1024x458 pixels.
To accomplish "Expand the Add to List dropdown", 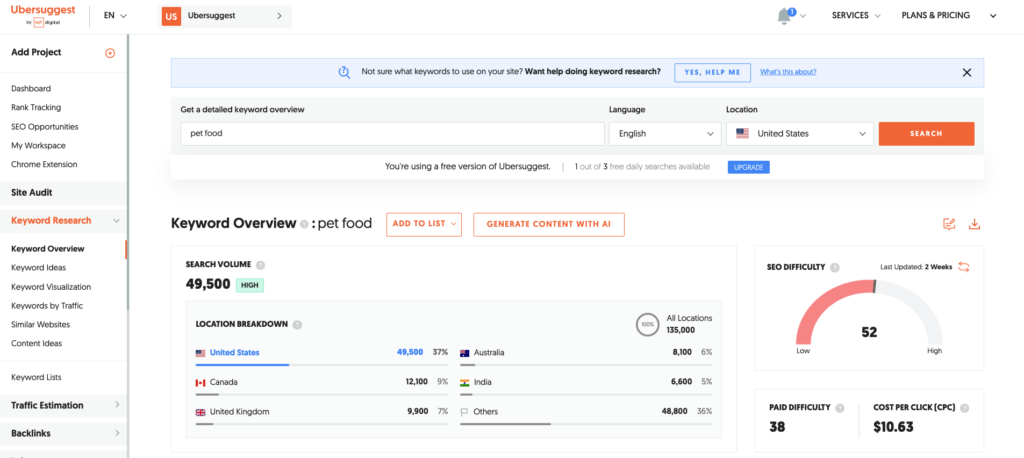I will tap(424, 224).
